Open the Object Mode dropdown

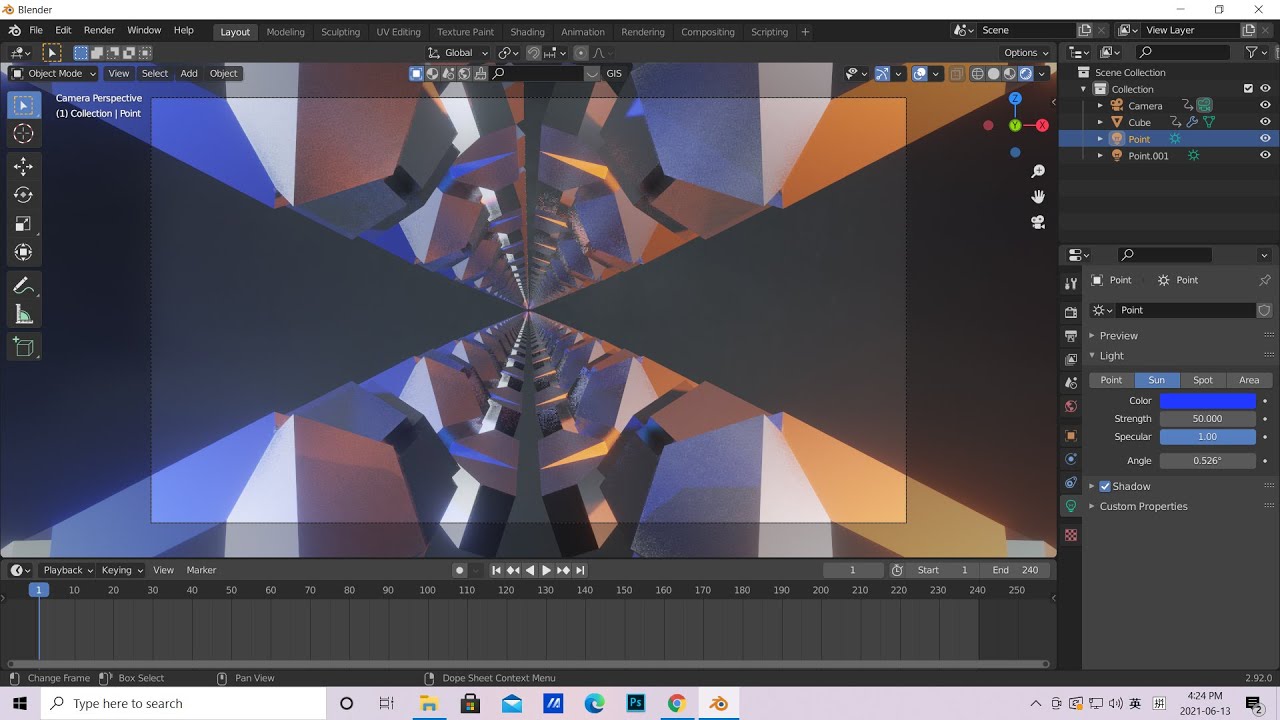54,73
